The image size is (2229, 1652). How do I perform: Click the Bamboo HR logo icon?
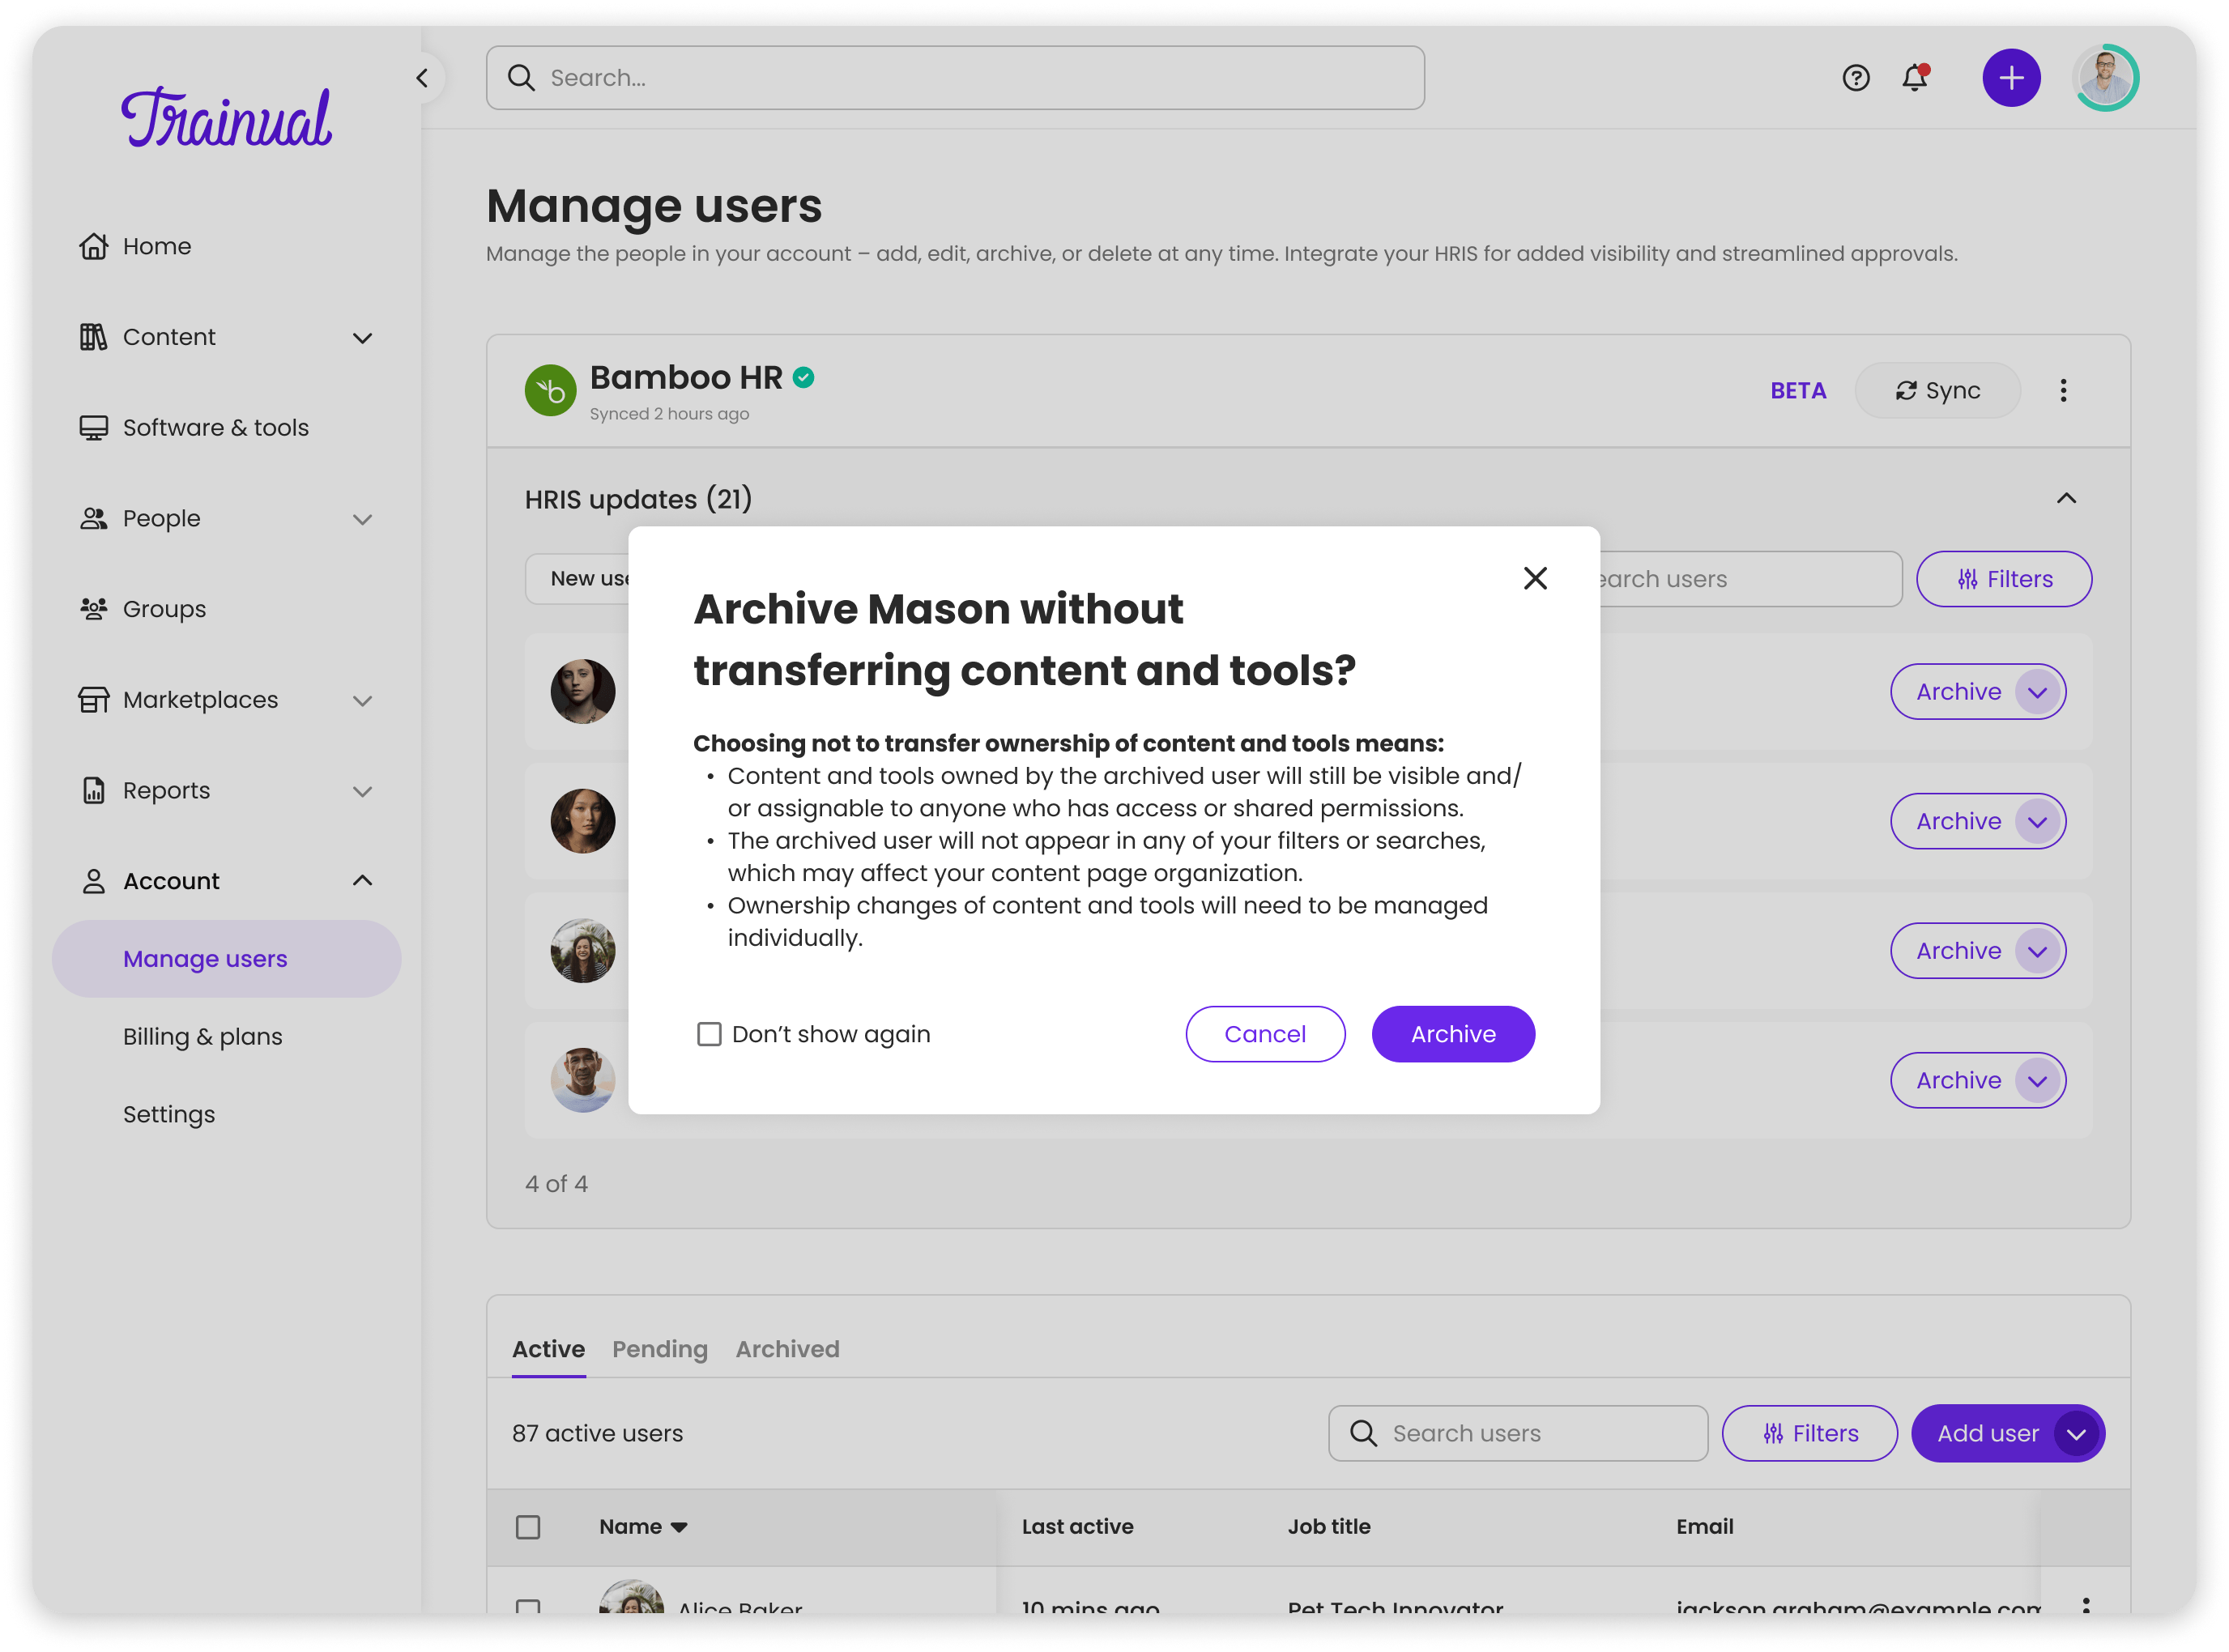pos(550,390)
